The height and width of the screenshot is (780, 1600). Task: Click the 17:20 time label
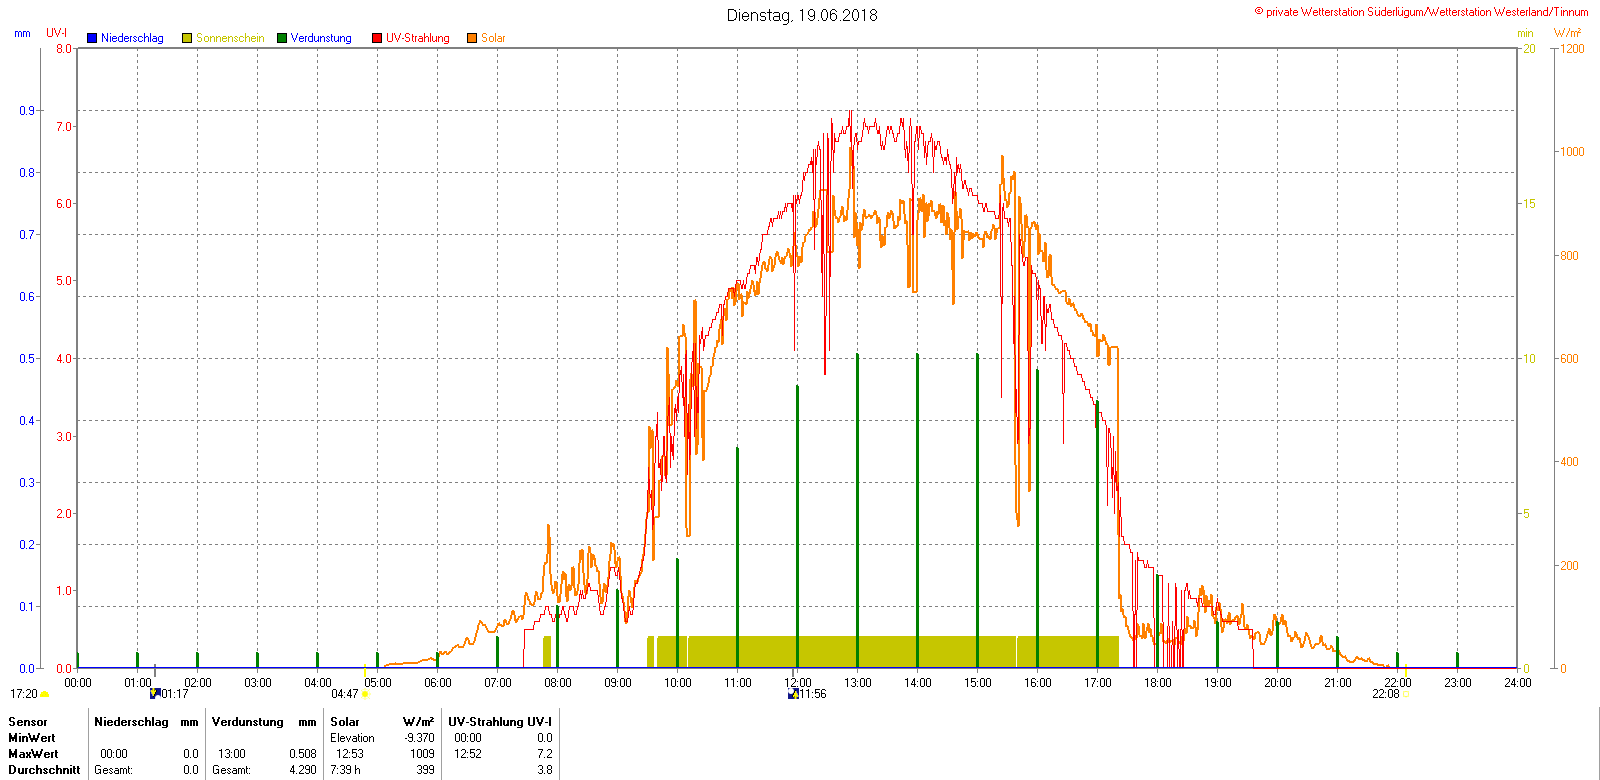(24, 694)
